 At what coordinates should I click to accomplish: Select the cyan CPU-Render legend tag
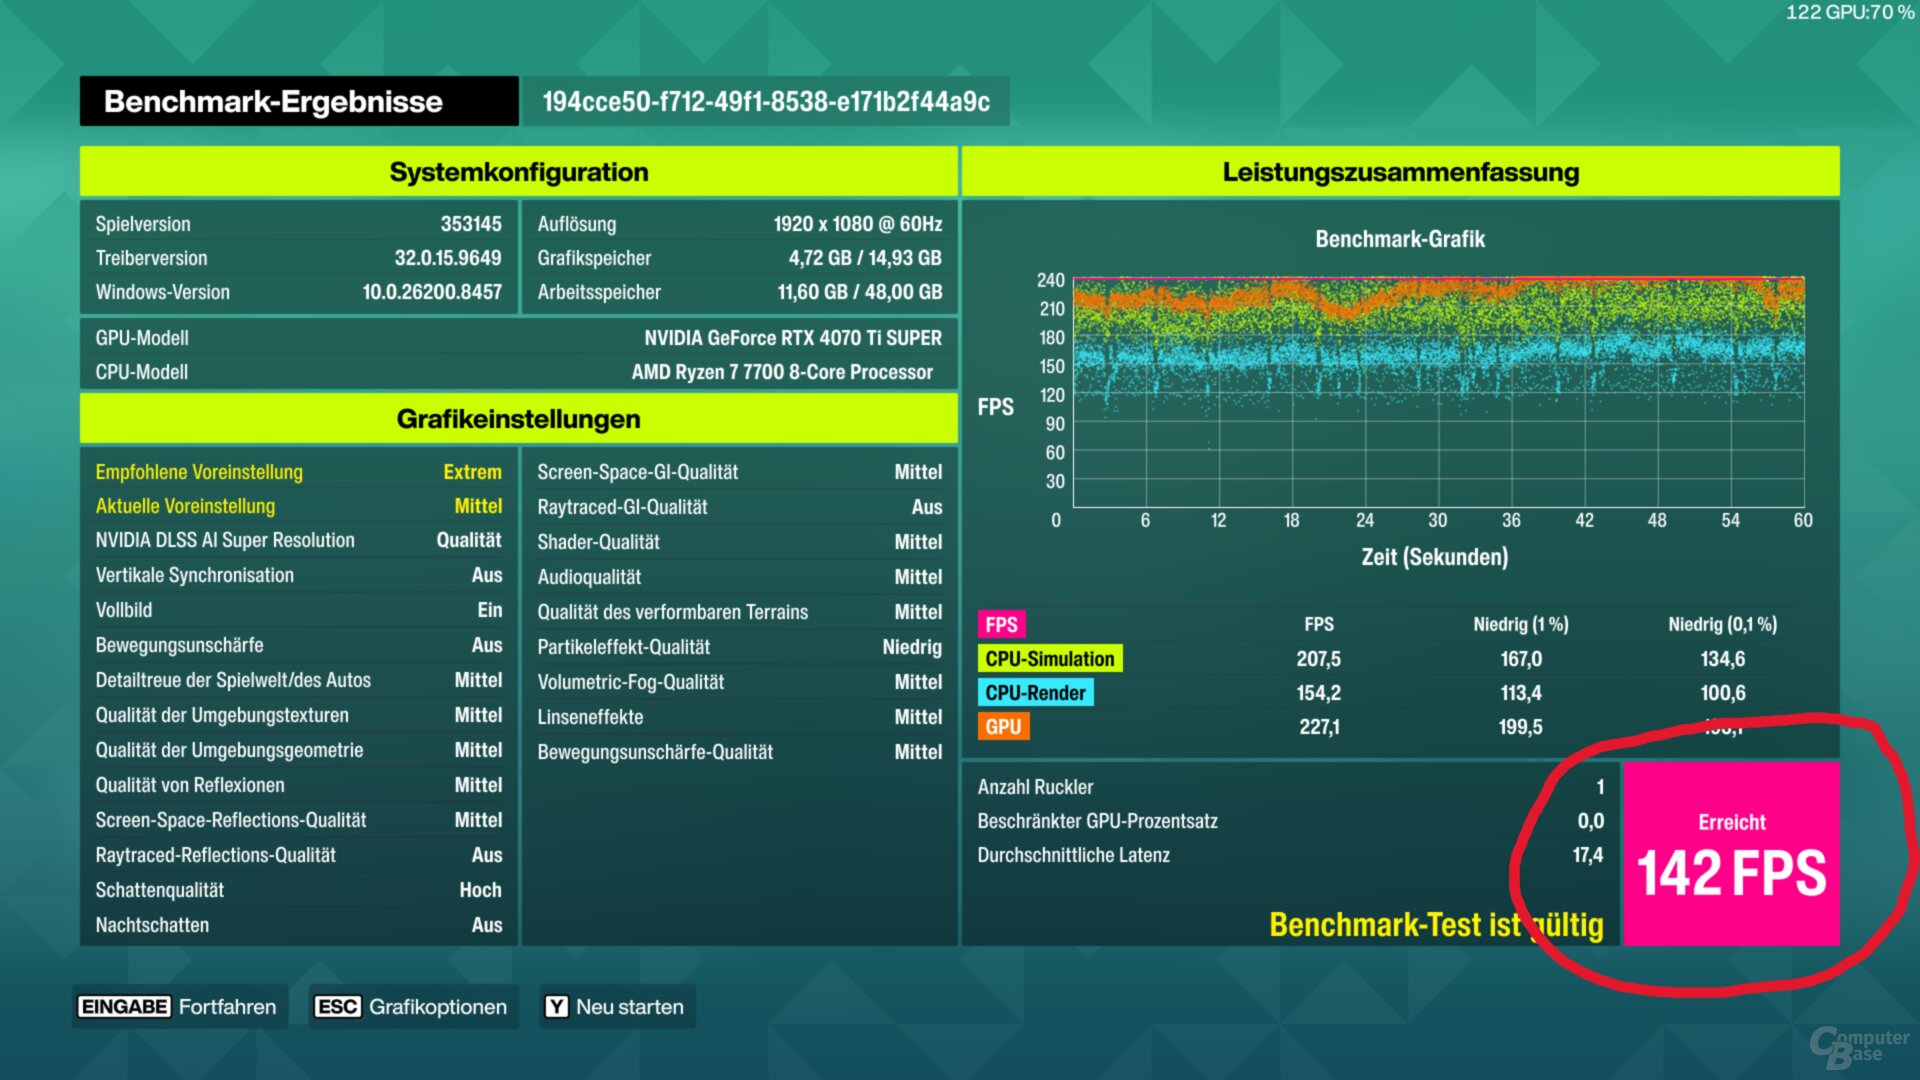1035,693
